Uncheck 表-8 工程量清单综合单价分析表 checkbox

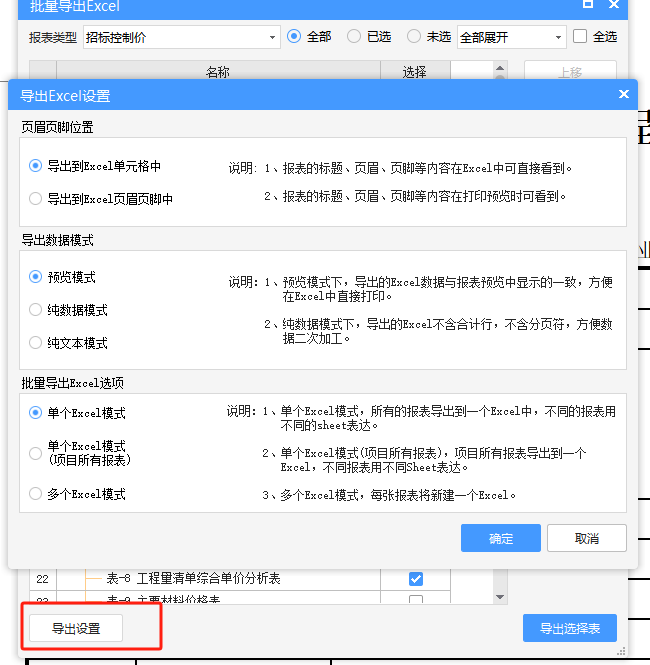click(416, 579)
